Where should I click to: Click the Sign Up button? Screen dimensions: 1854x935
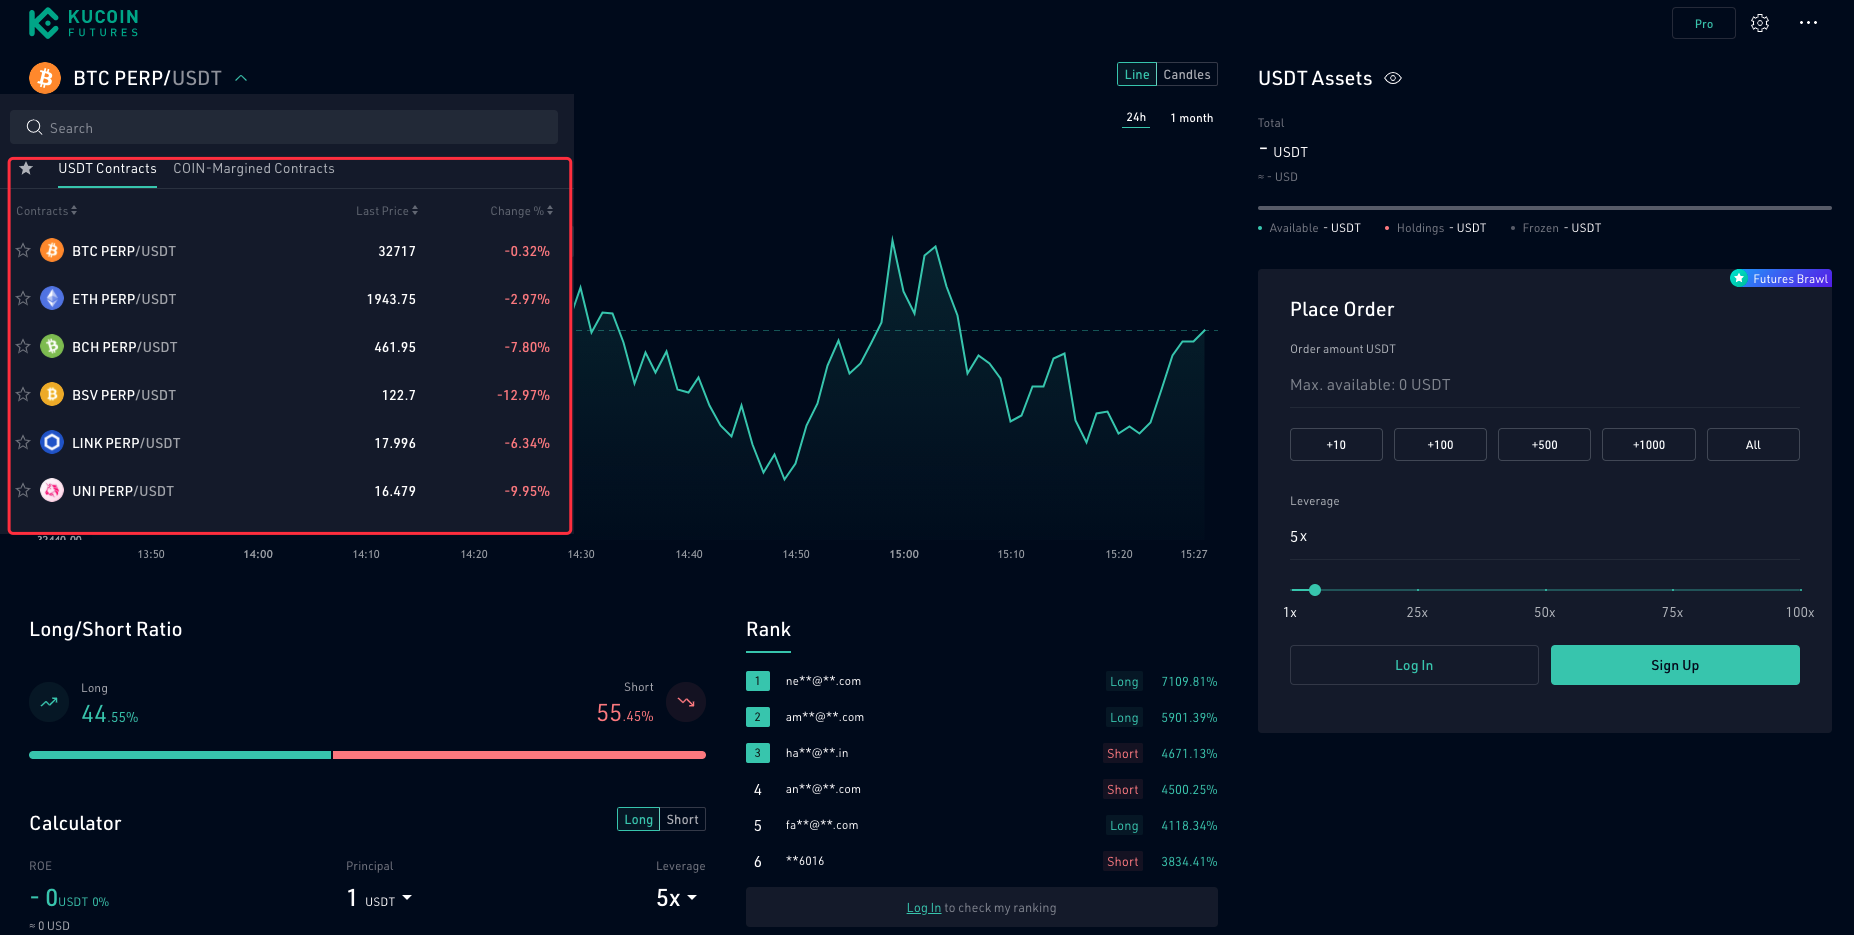[x=1675, y=665]
